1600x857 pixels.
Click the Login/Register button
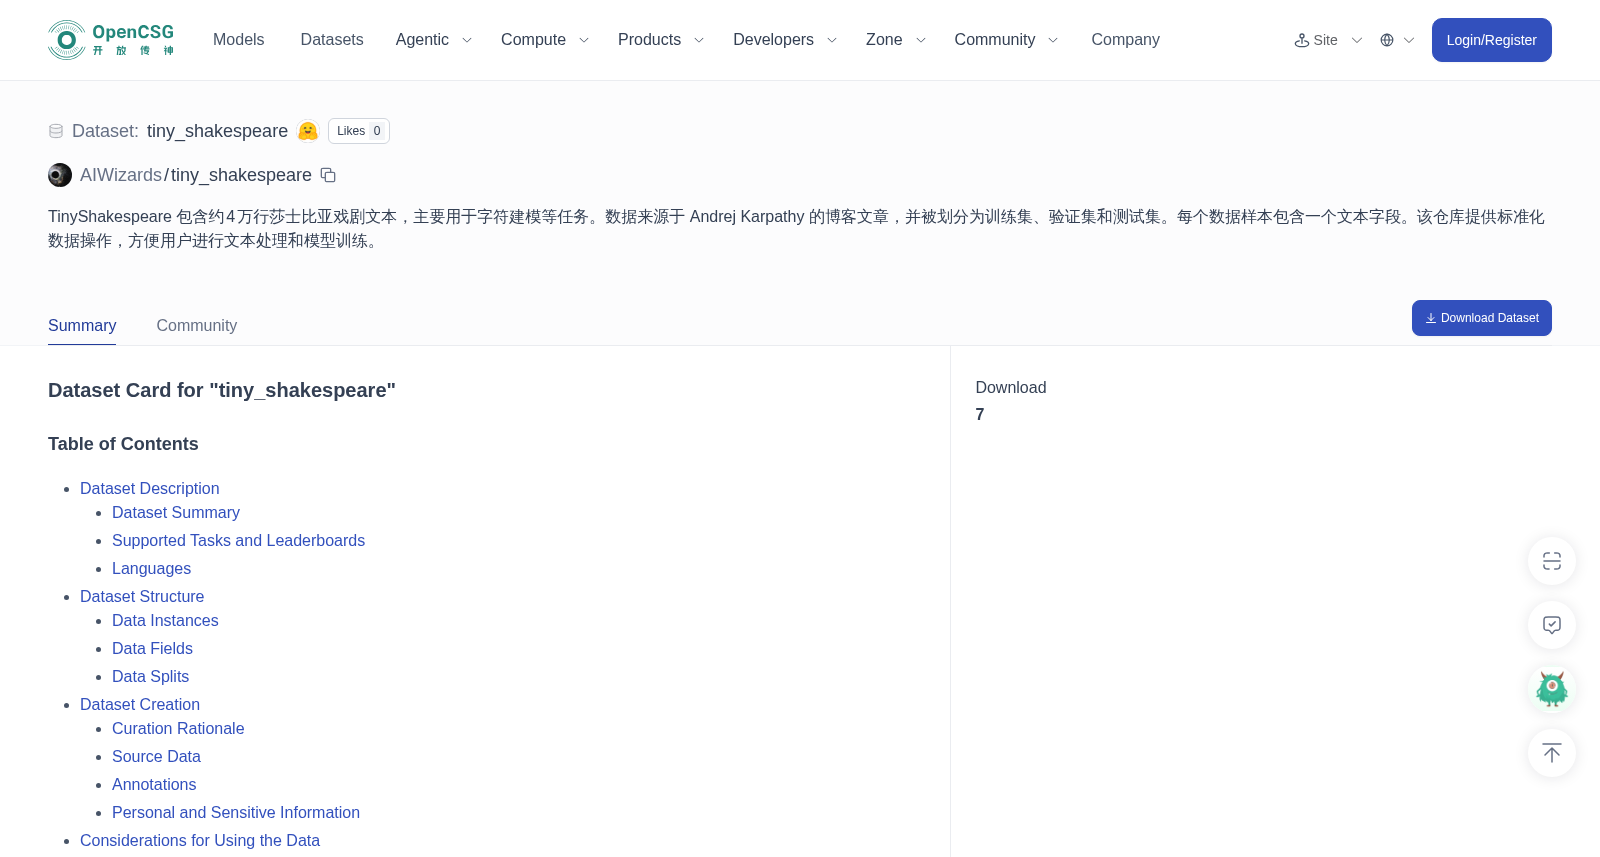click(1492, 40)
